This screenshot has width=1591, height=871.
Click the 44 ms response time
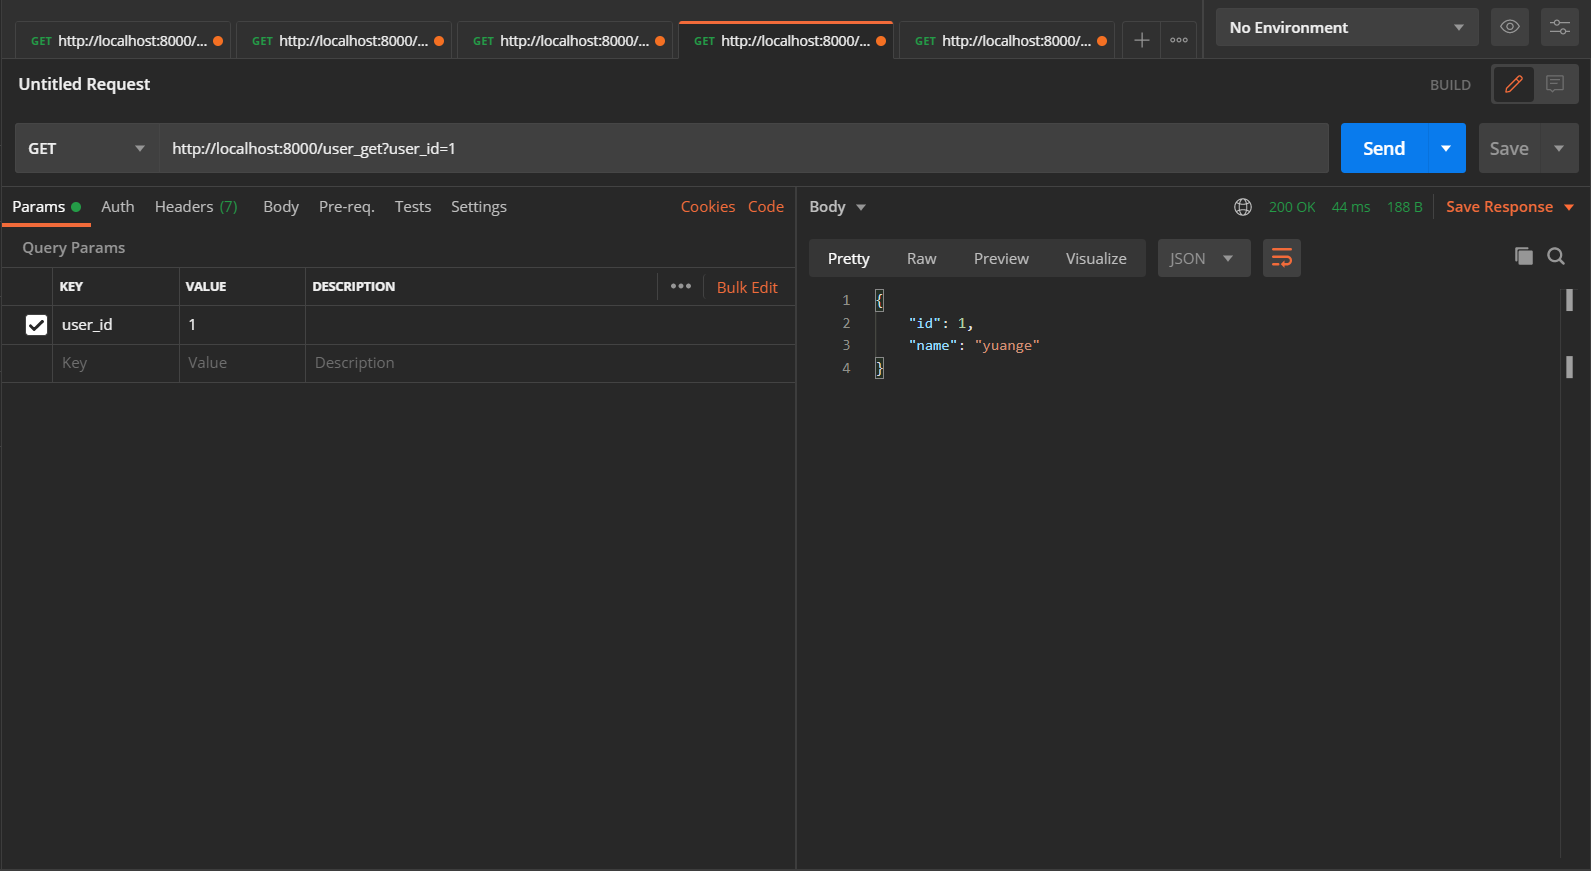1351,207
